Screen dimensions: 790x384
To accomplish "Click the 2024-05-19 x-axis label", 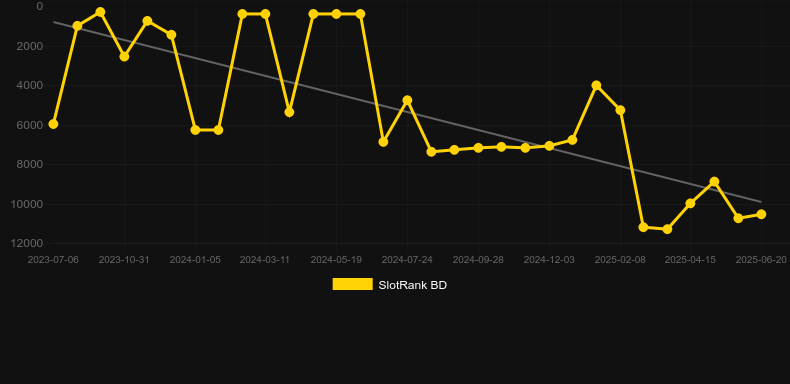I will click(336, 260).
